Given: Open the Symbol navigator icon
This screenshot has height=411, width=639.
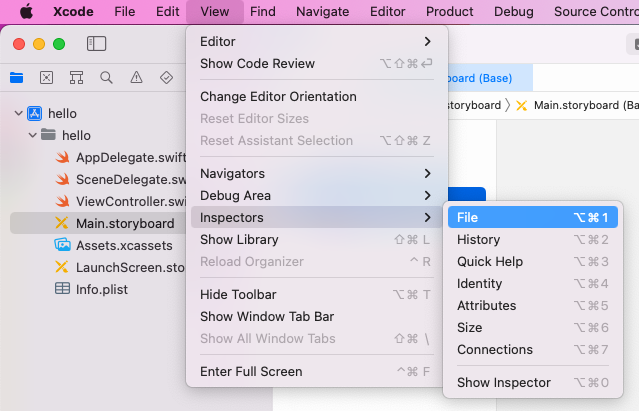Looking at the screenshot, I should [x=76, y=77].
